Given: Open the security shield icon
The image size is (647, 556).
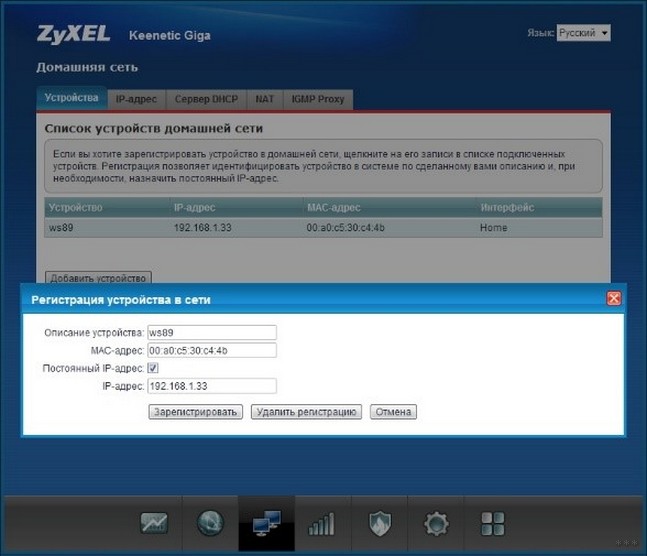Looking at the screenshot, I should [379, 523].
